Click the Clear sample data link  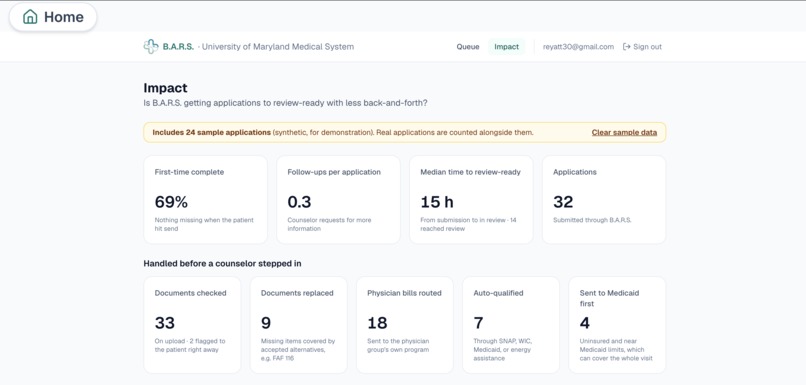click(x=624, y=132)
